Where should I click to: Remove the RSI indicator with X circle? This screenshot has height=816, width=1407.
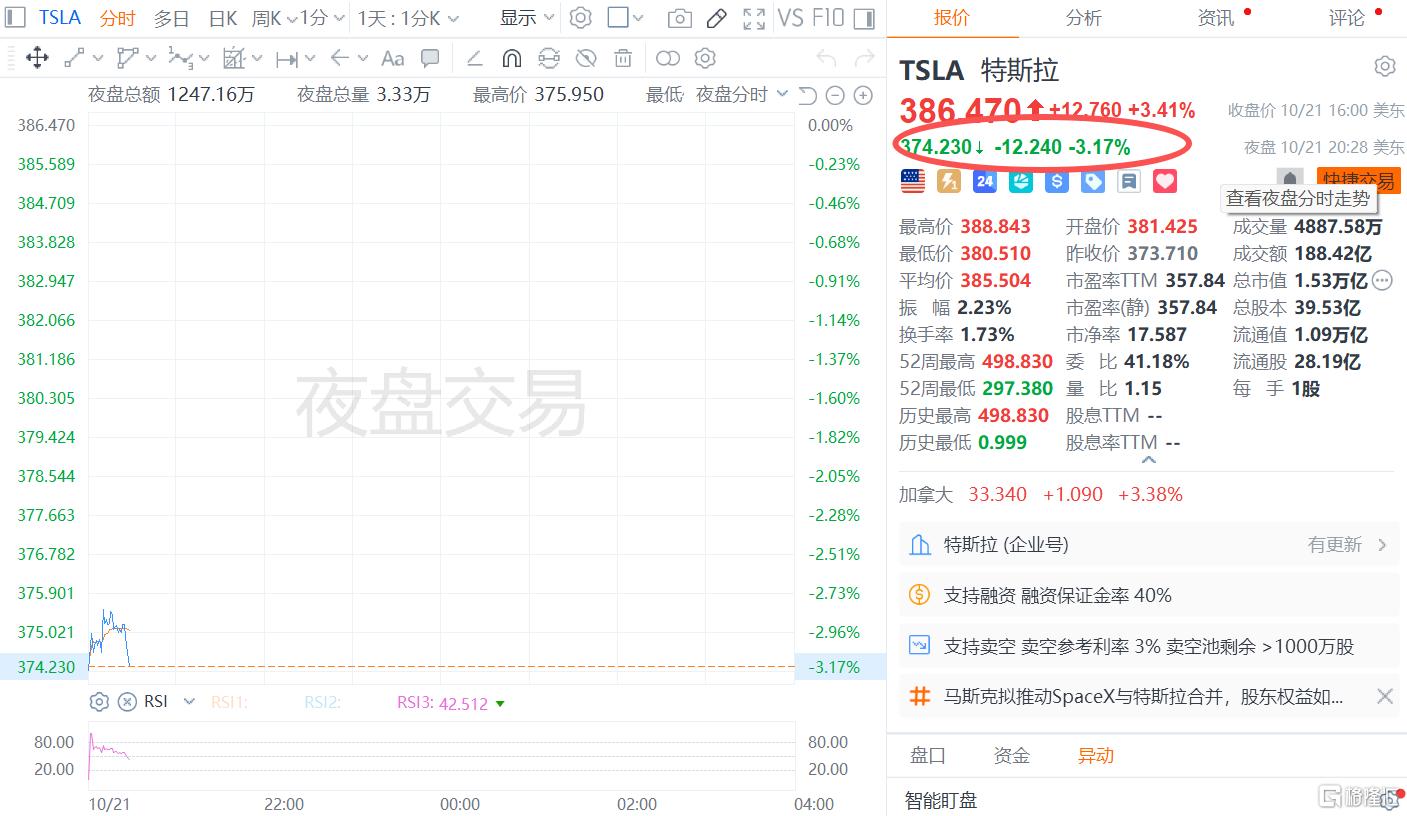coord(127,702)
